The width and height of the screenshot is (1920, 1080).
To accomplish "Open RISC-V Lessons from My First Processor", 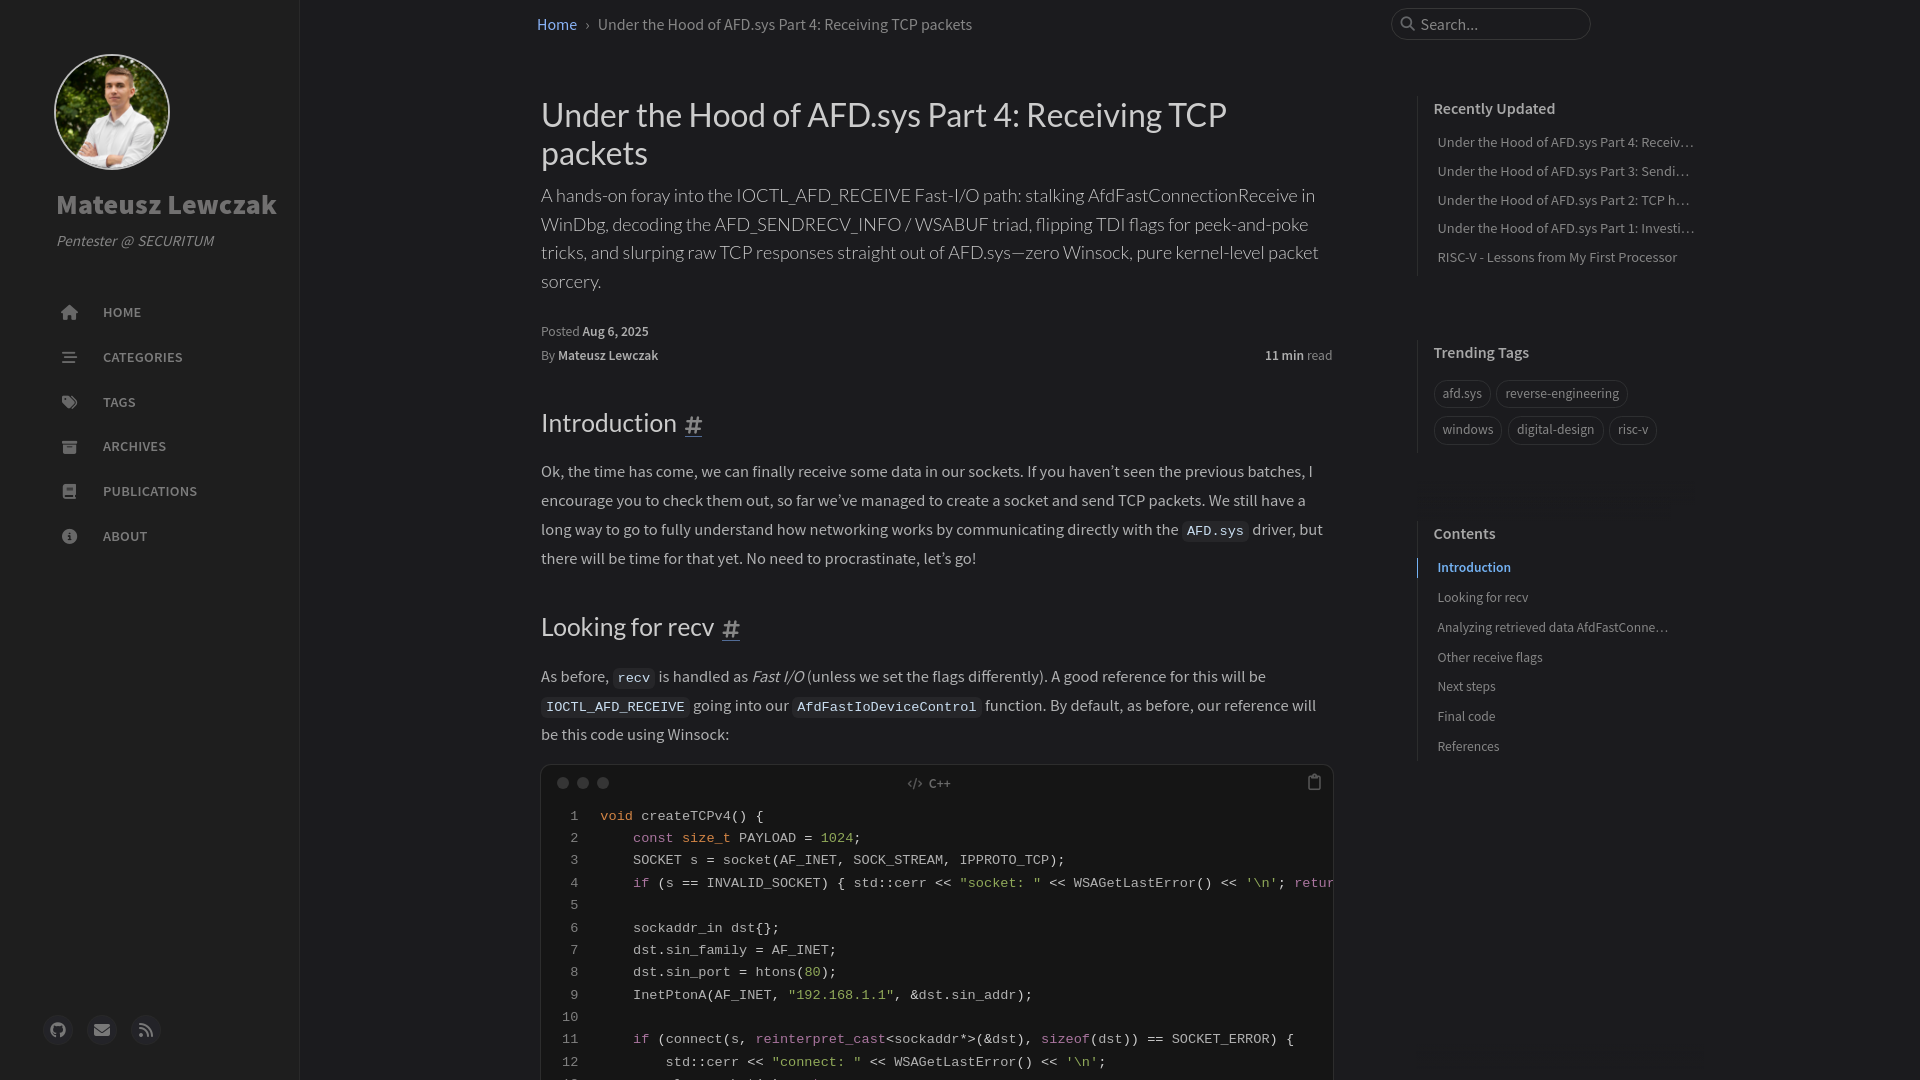I will pos(1557,258).
